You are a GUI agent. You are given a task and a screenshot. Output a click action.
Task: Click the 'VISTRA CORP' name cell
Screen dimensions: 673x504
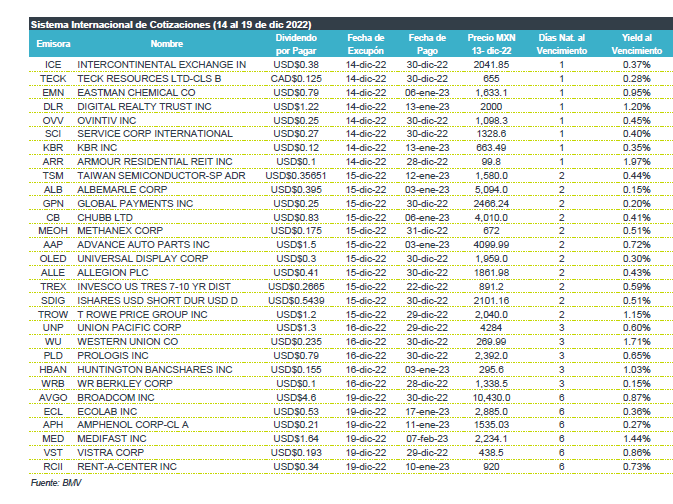(x=111, y=453)
